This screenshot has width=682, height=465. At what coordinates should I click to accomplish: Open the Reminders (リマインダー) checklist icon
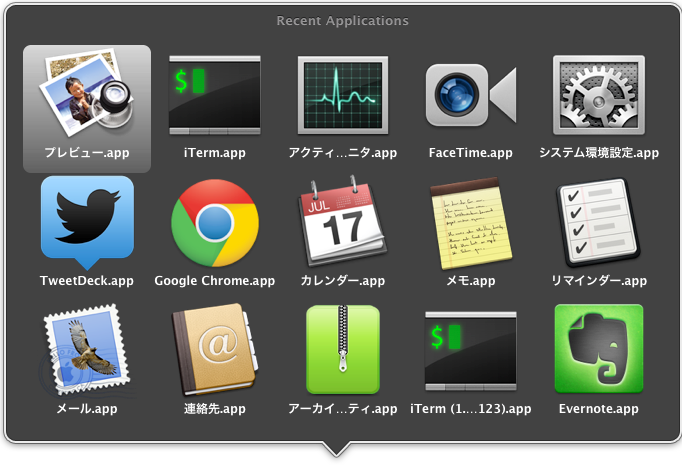598,222
